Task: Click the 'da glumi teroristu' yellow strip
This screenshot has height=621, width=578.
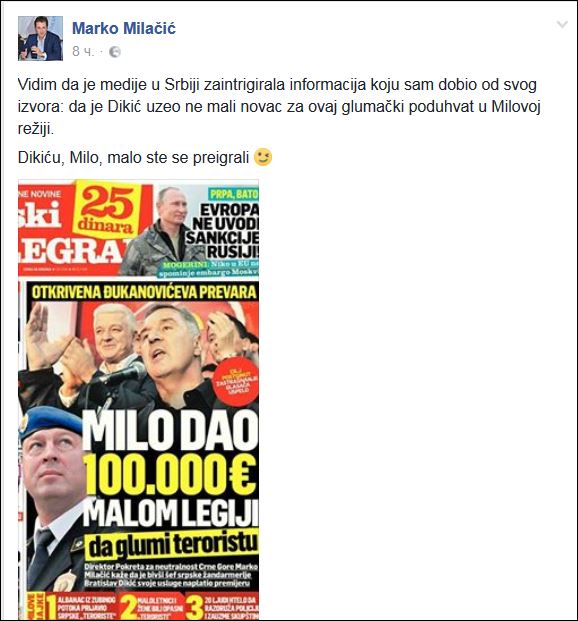Action: pos(173,545)
